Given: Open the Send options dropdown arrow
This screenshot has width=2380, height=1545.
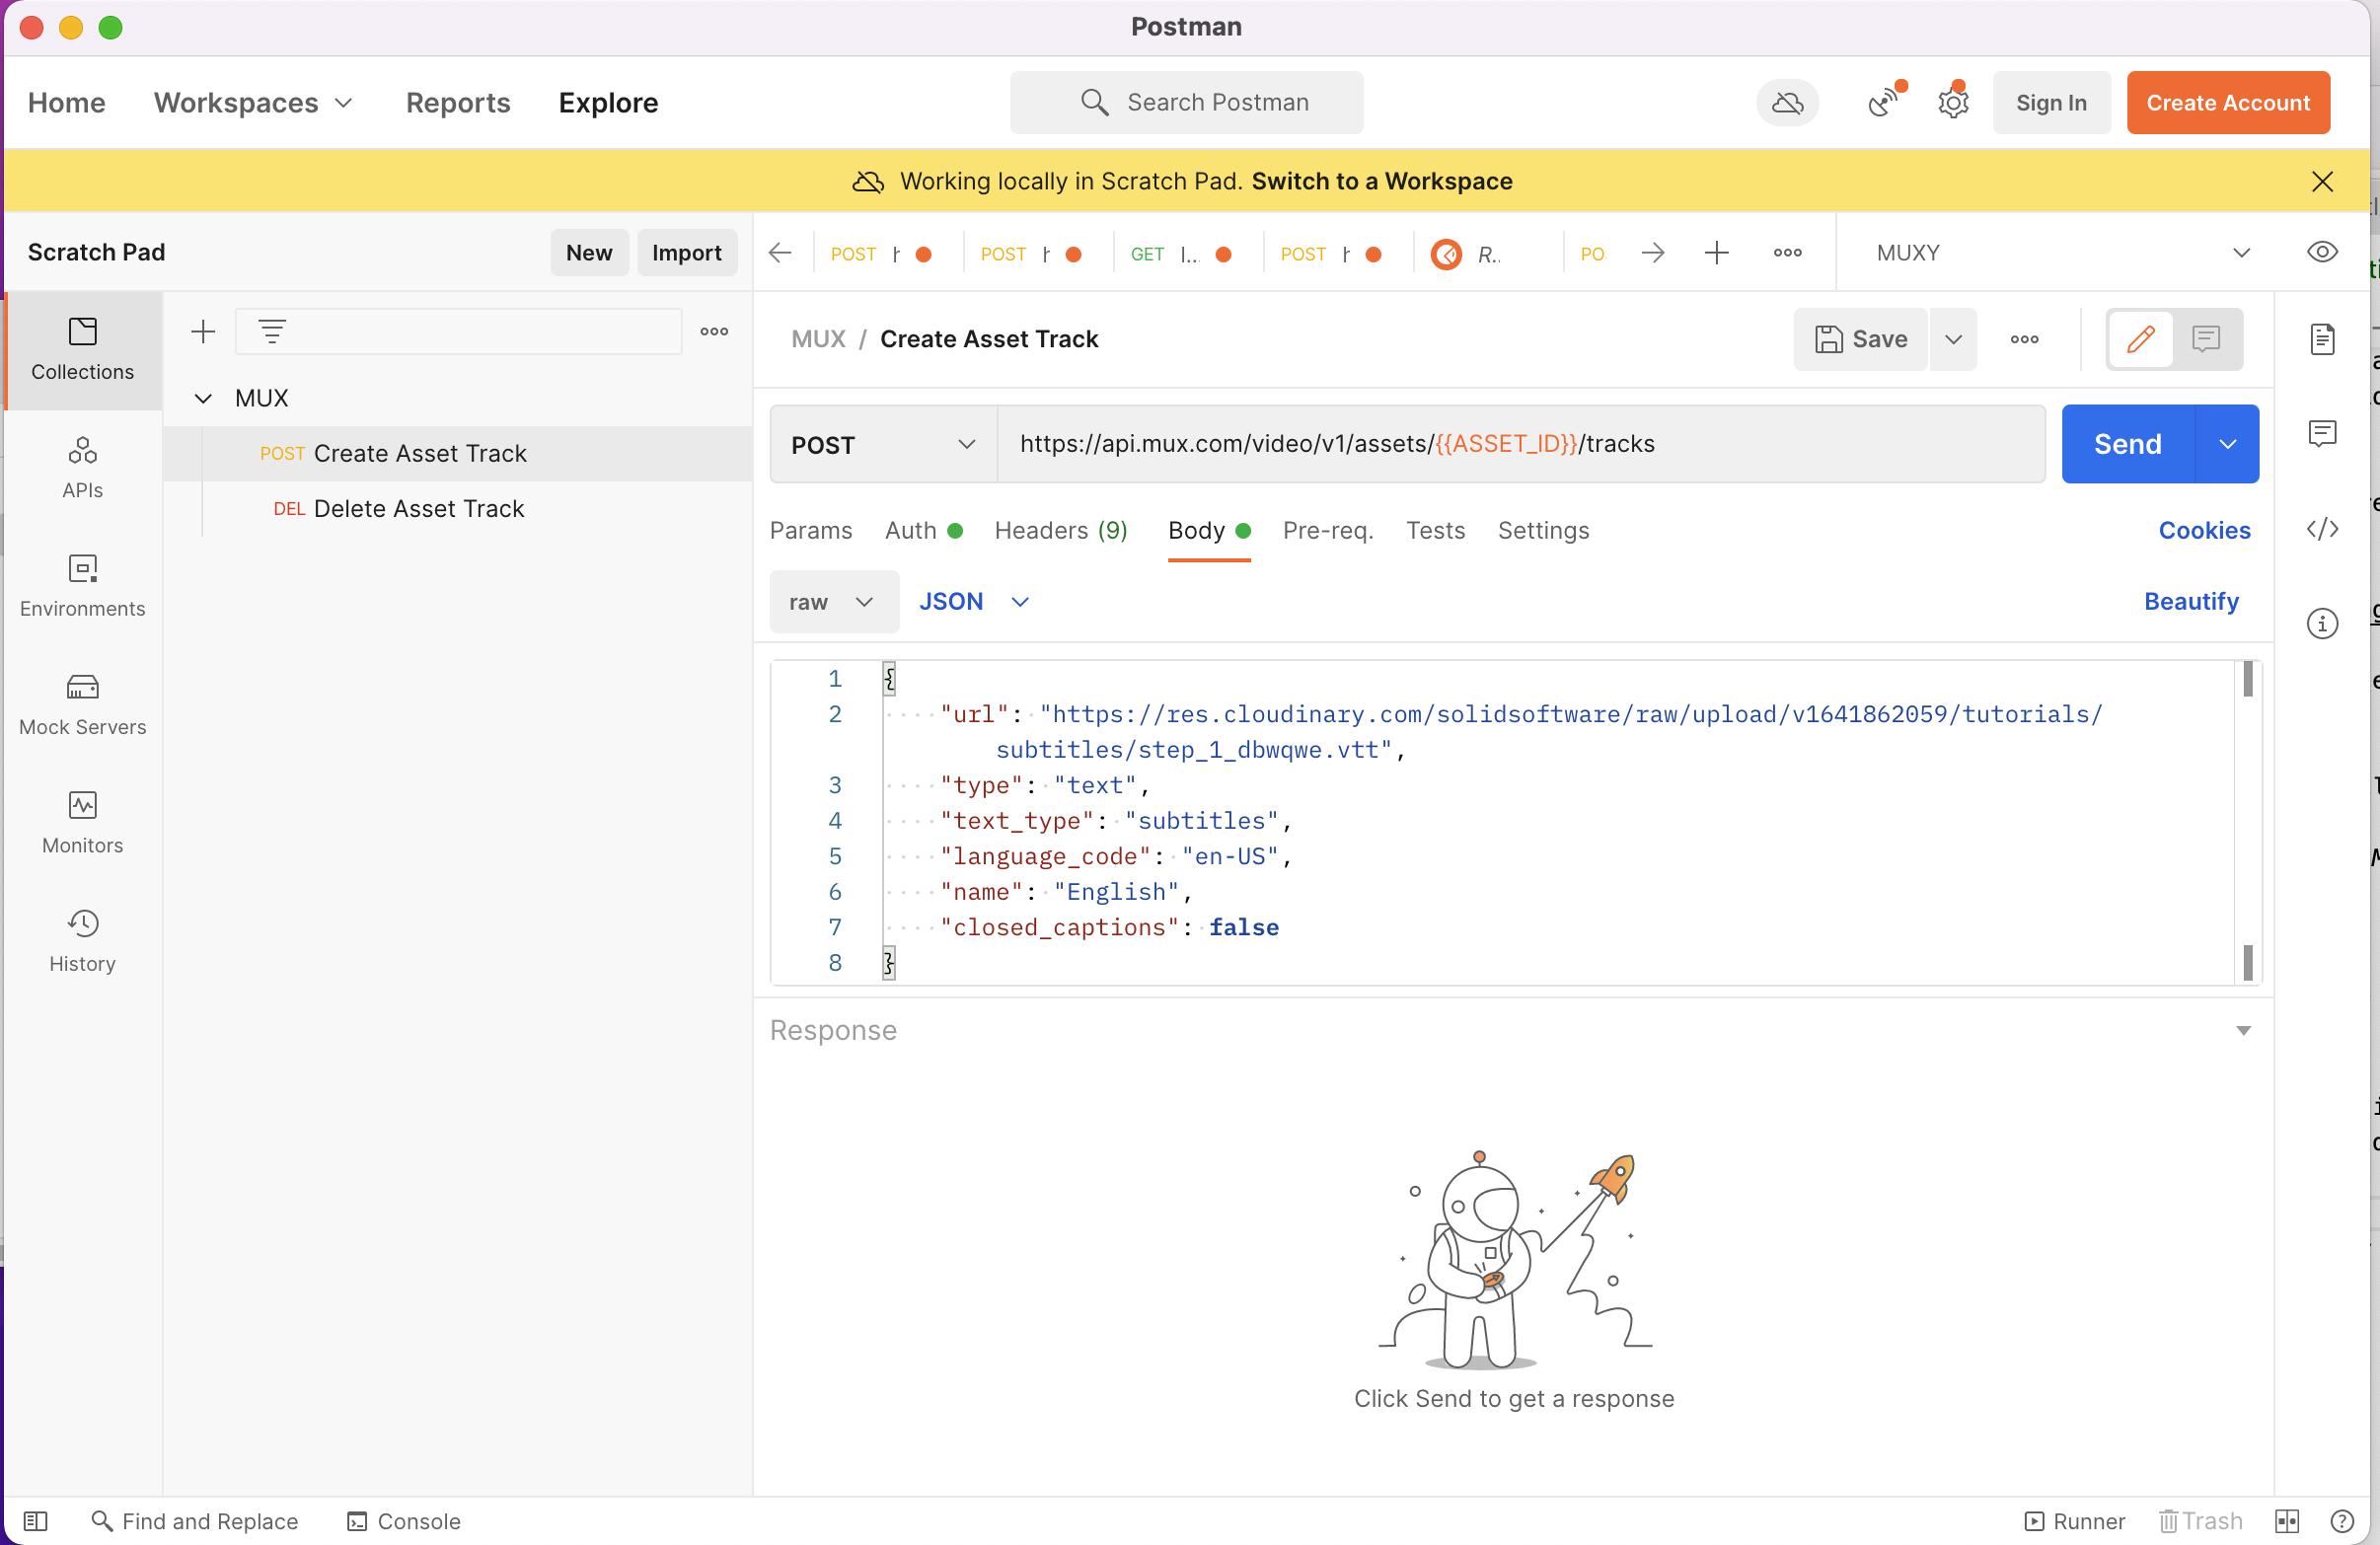Looking at the screenshot, I should [2227, 444].
